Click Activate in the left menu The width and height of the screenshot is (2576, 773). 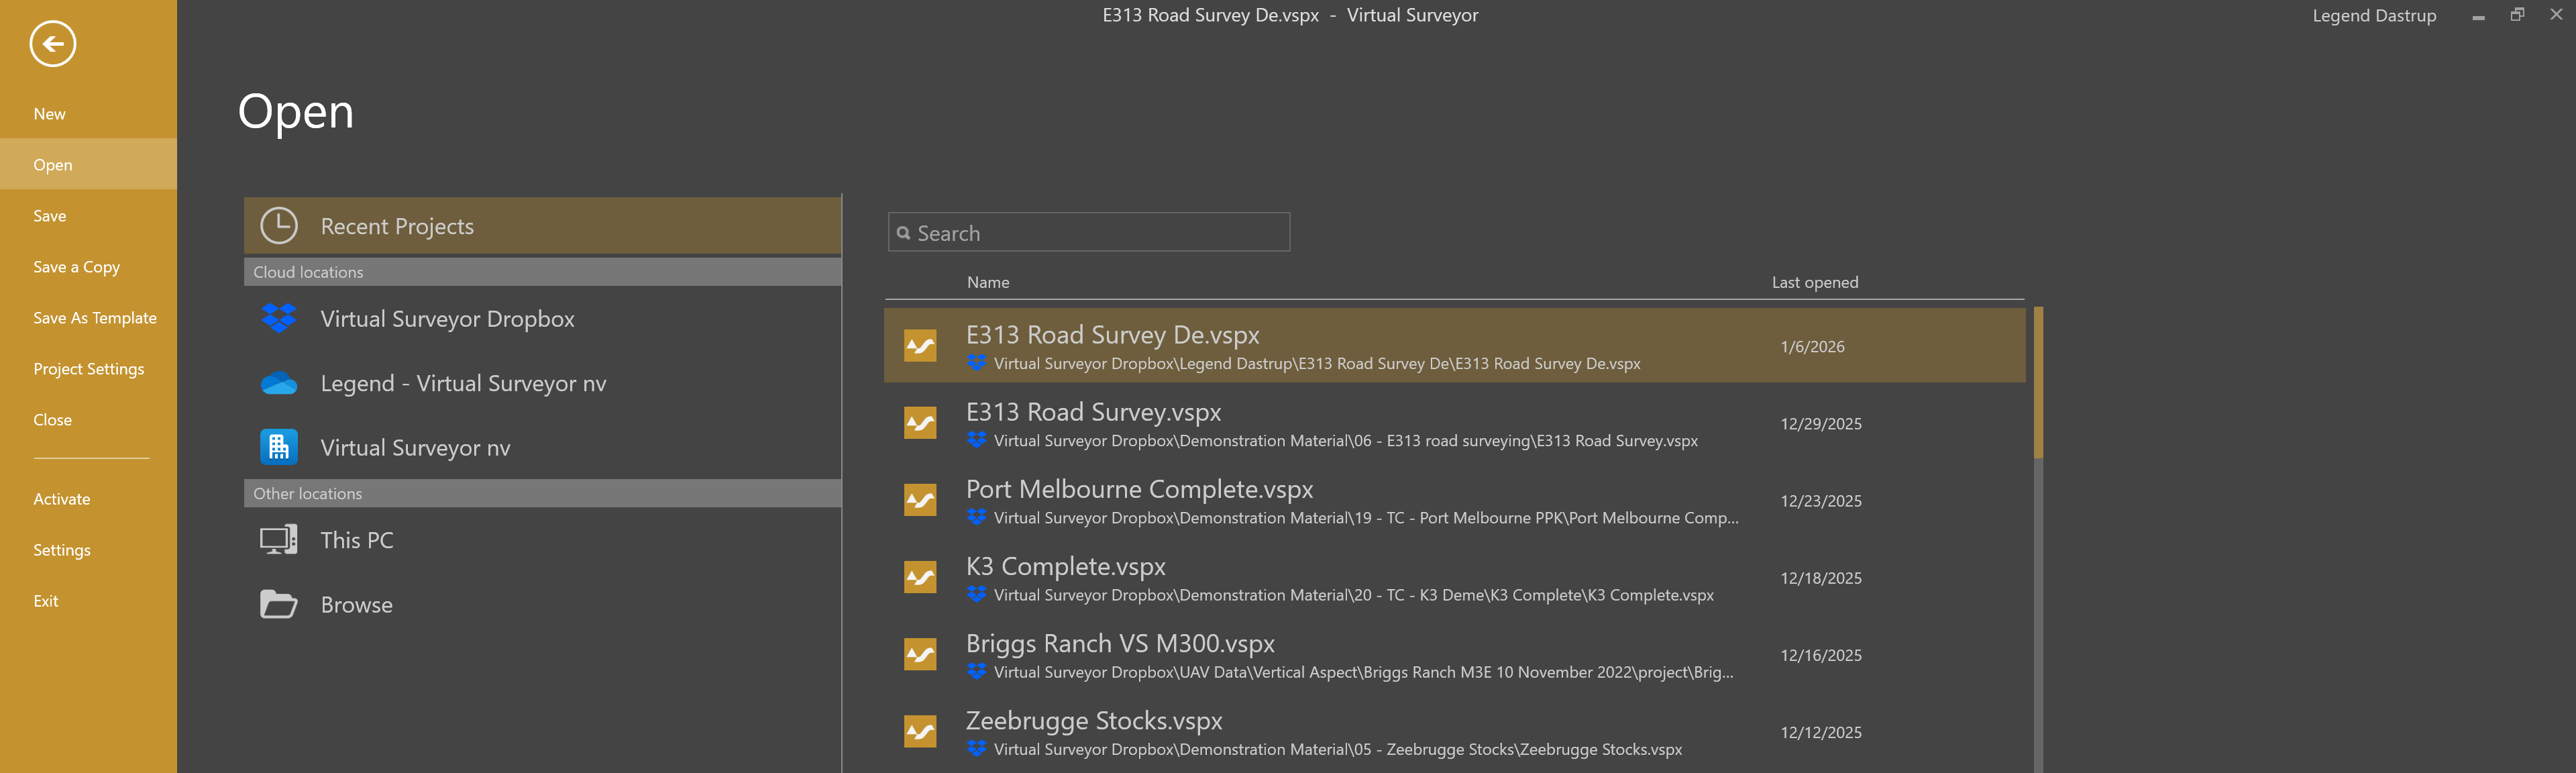pyautogui.click(x=61, y=499)
